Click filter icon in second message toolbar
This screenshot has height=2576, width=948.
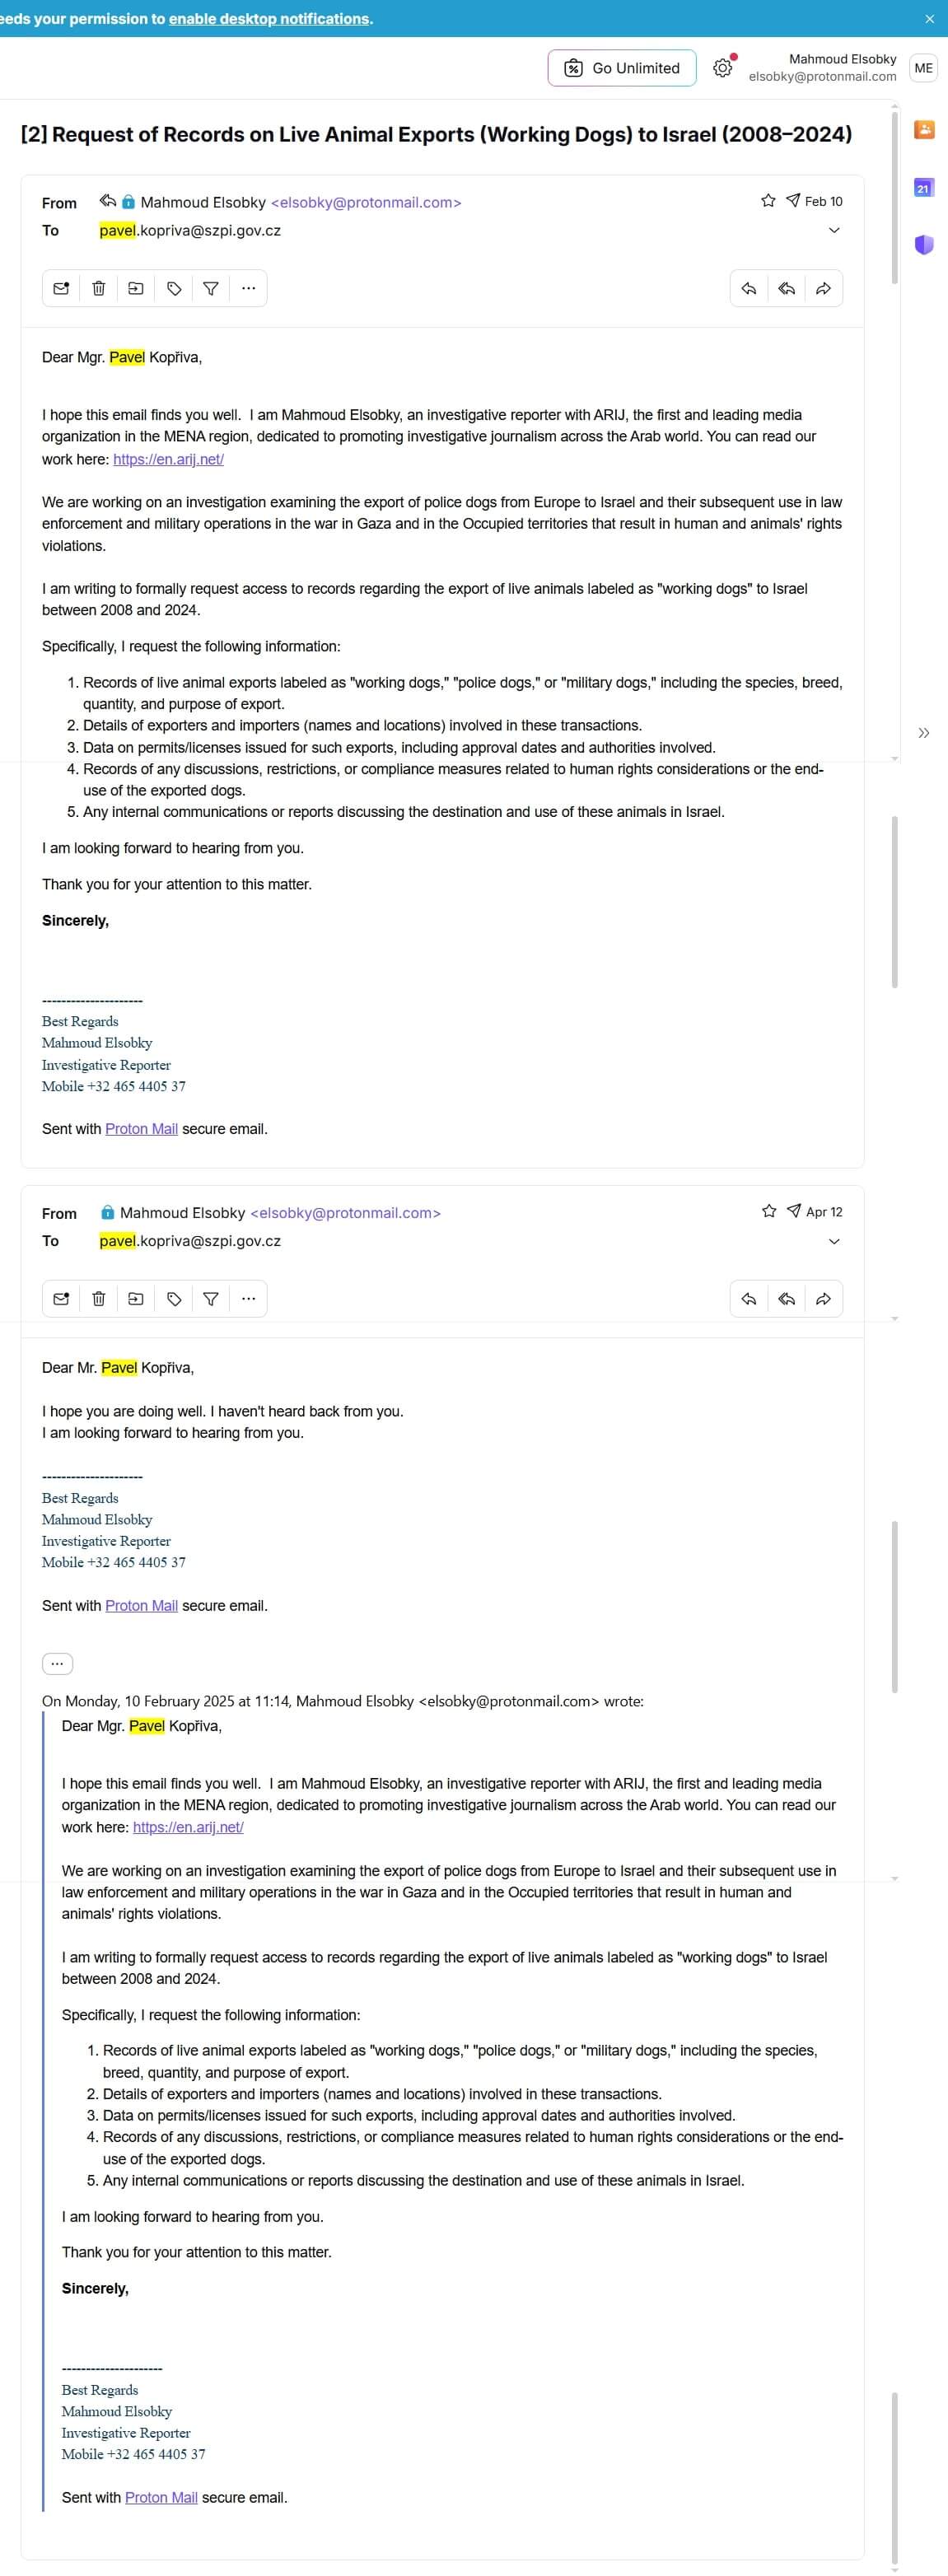[211, 1298]
